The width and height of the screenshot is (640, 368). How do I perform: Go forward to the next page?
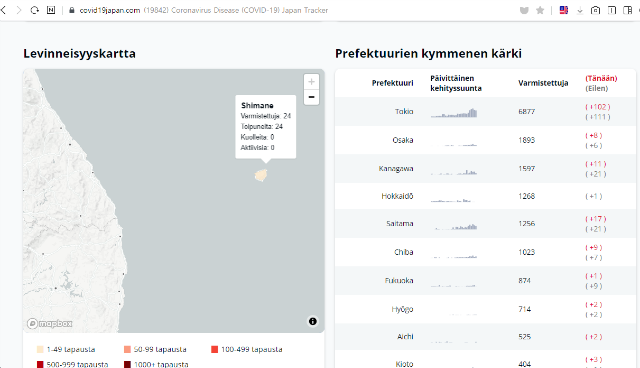coord(19,10)
